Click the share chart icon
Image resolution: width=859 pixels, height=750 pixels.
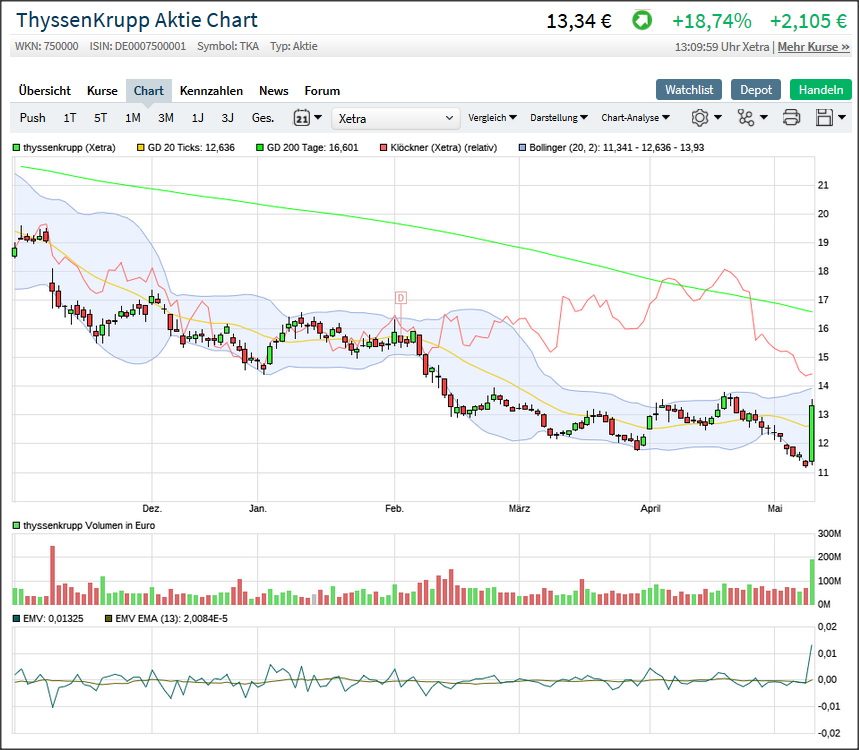pyautogui.click(x=746, y=118)
